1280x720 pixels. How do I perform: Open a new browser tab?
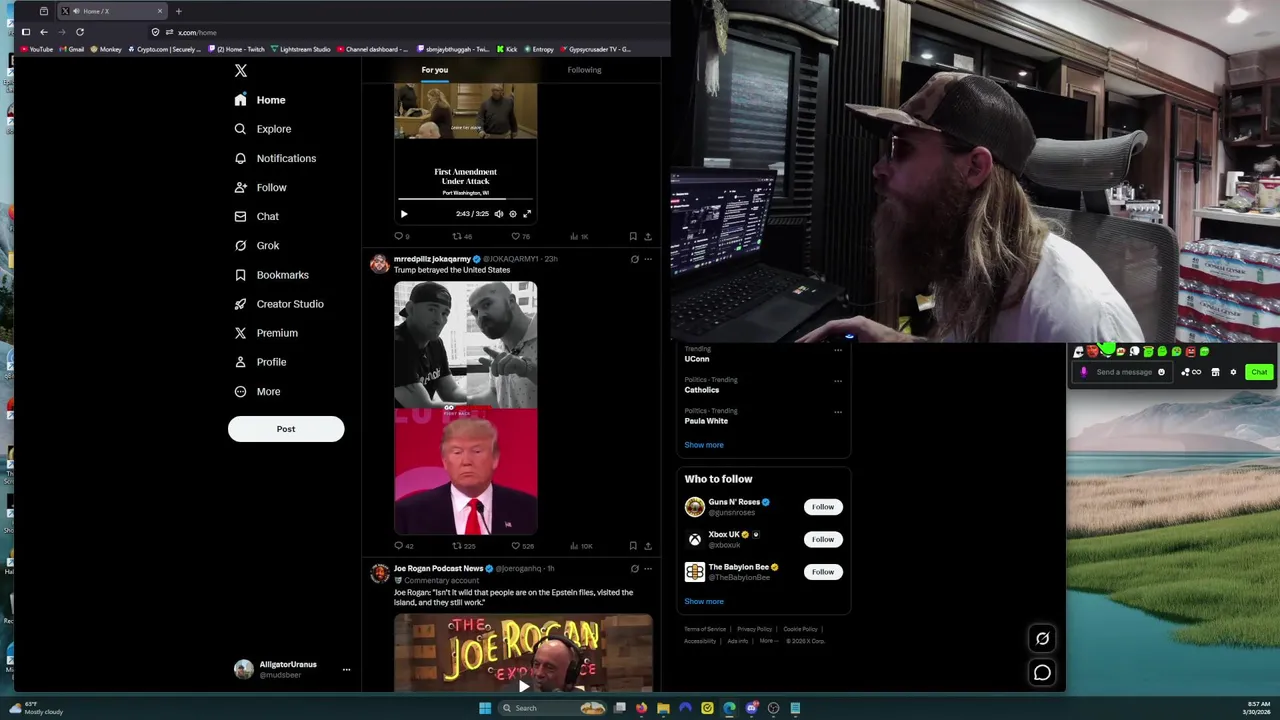(x=178, y=11)
